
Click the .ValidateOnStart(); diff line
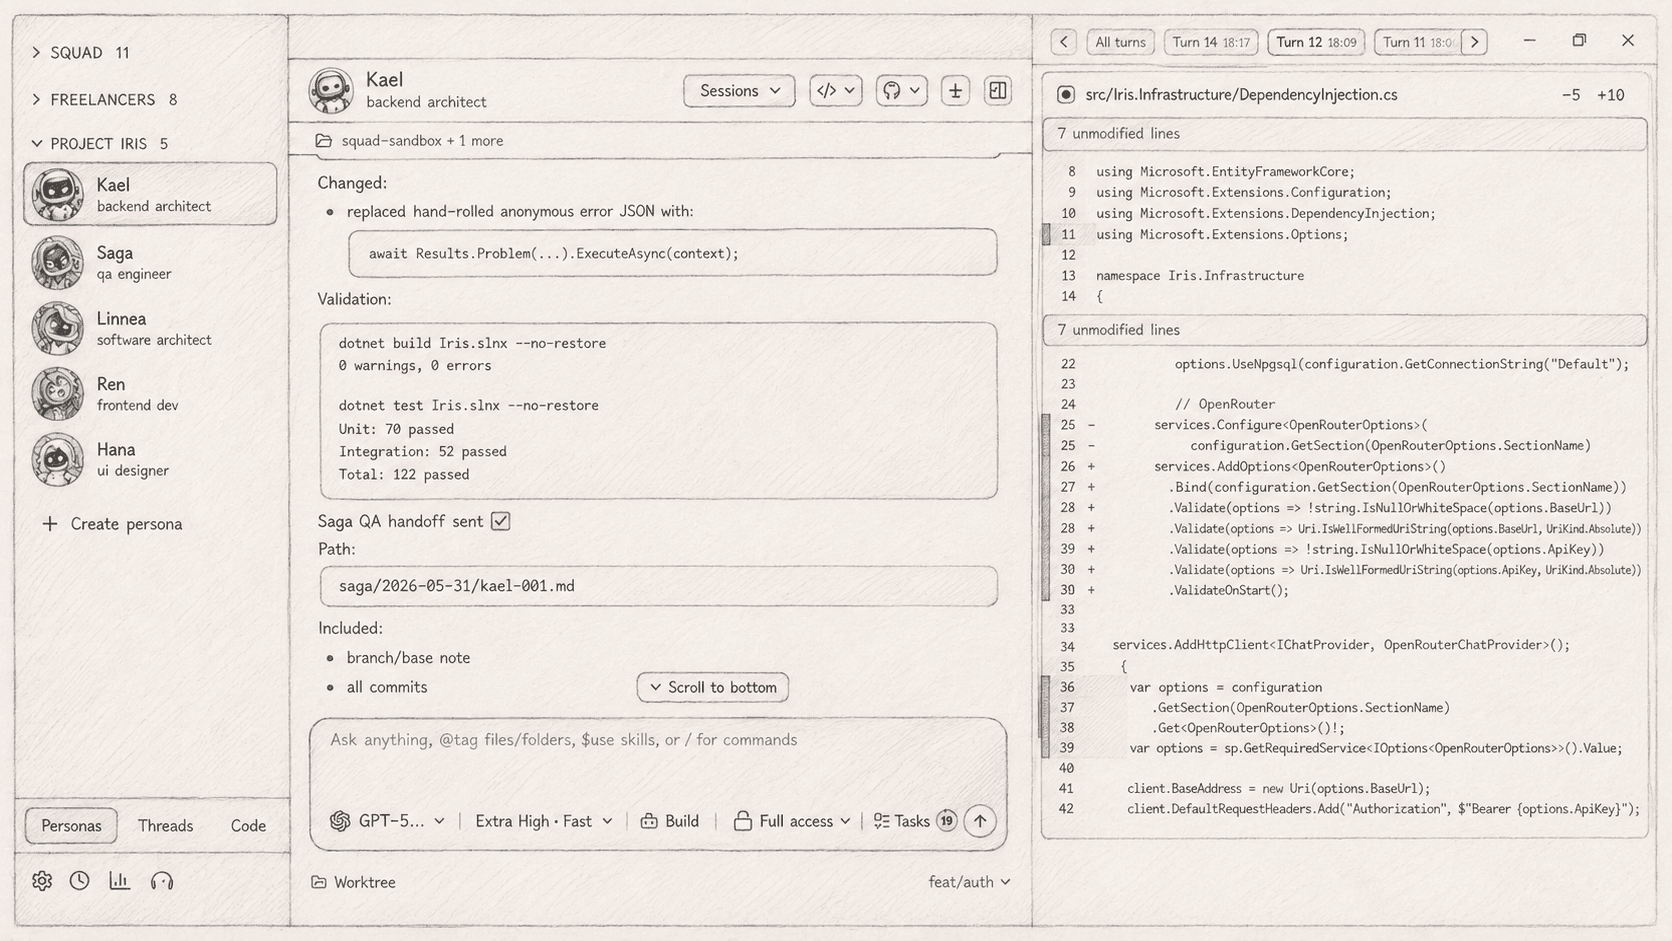[1229, 590]
